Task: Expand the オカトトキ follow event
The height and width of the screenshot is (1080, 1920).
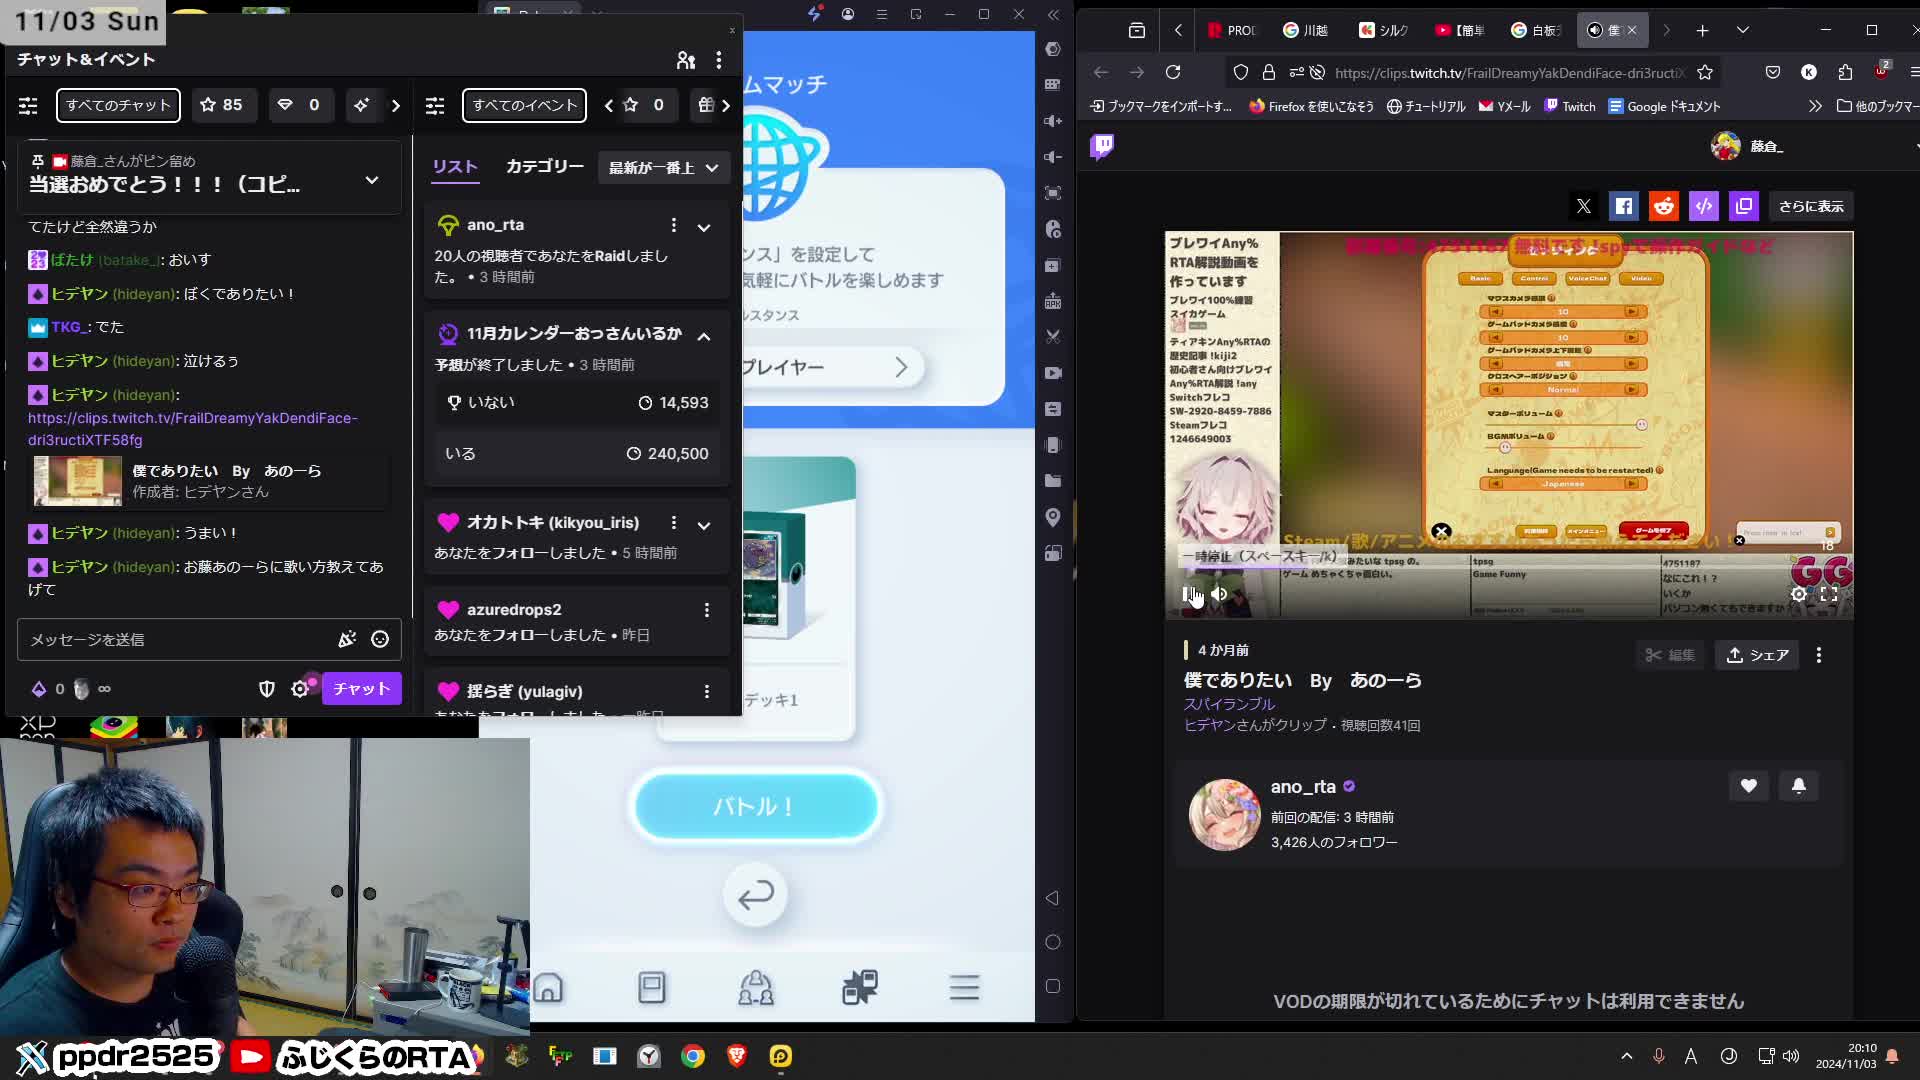Action: pos(704,525)
